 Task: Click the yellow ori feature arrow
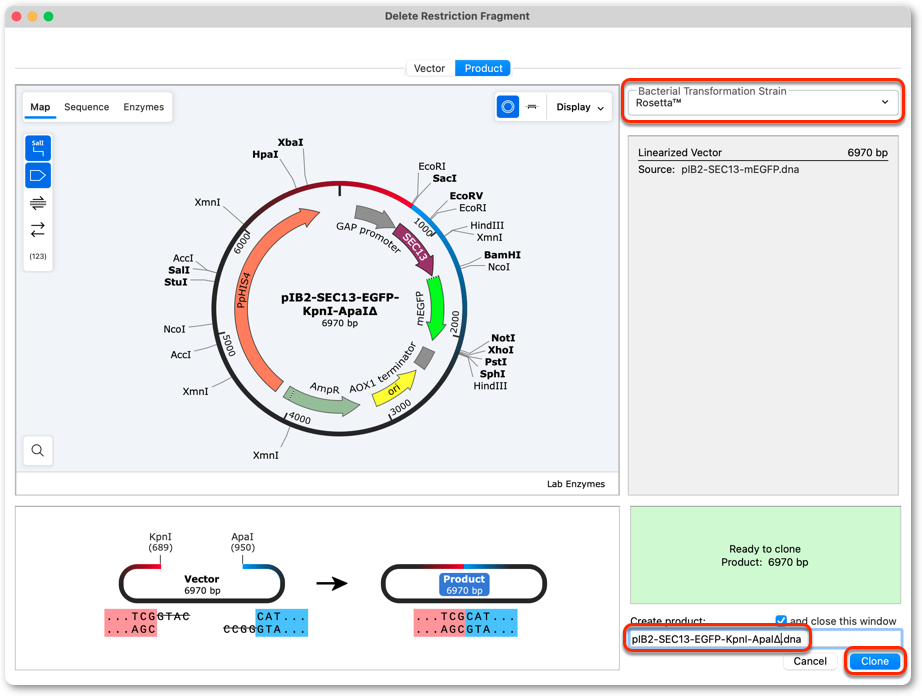[395, 389]
